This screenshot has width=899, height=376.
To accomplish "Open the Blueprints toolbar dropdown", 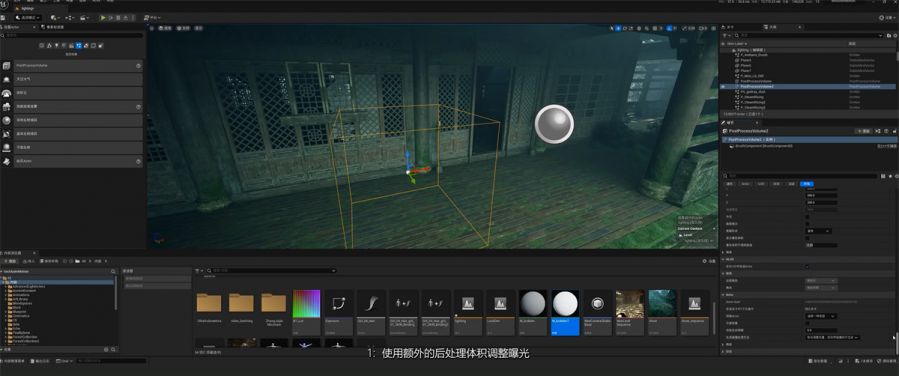I will click(70, 18).
